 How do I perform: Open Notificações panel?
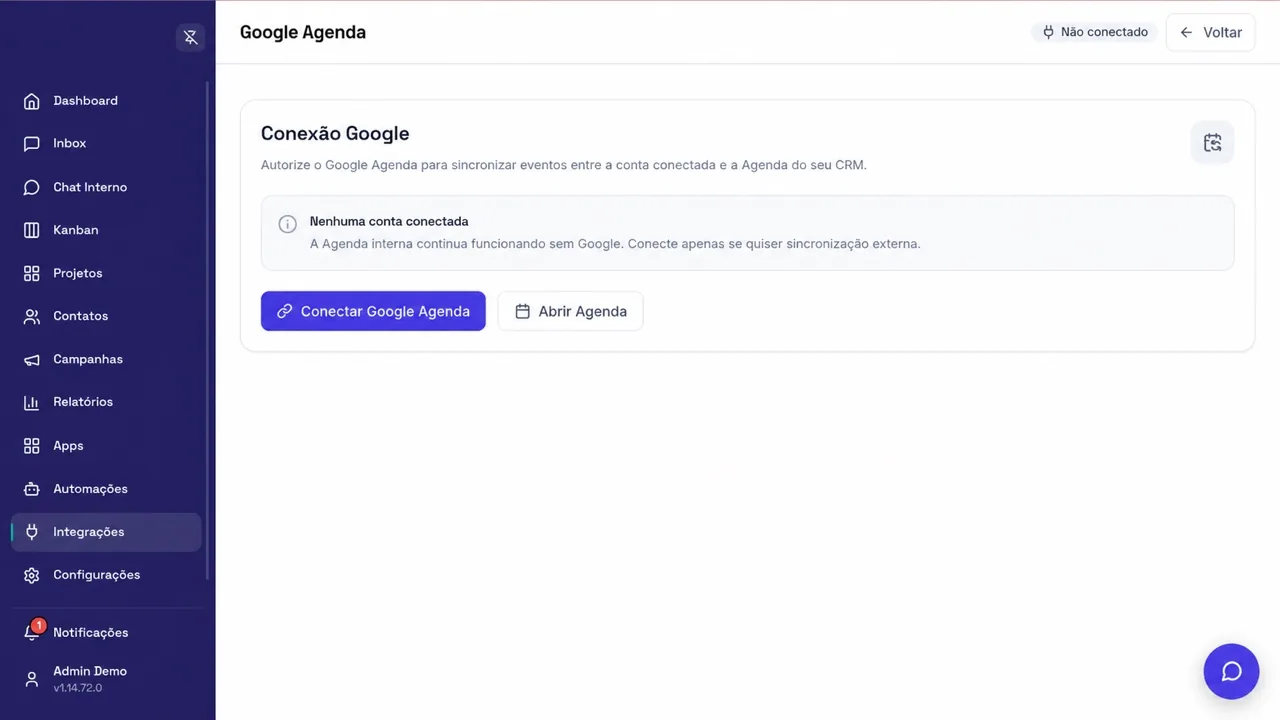point(106,633)
